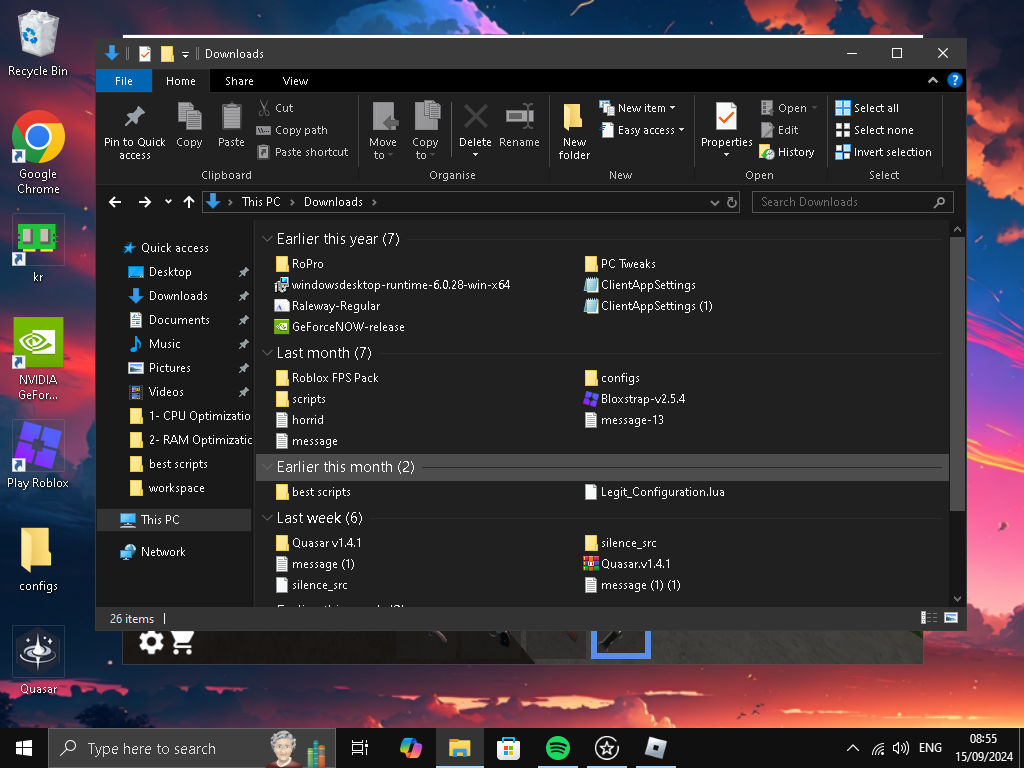Collapse the Earlier this year group
1024x768 pixels.
[x=266, y=239]
